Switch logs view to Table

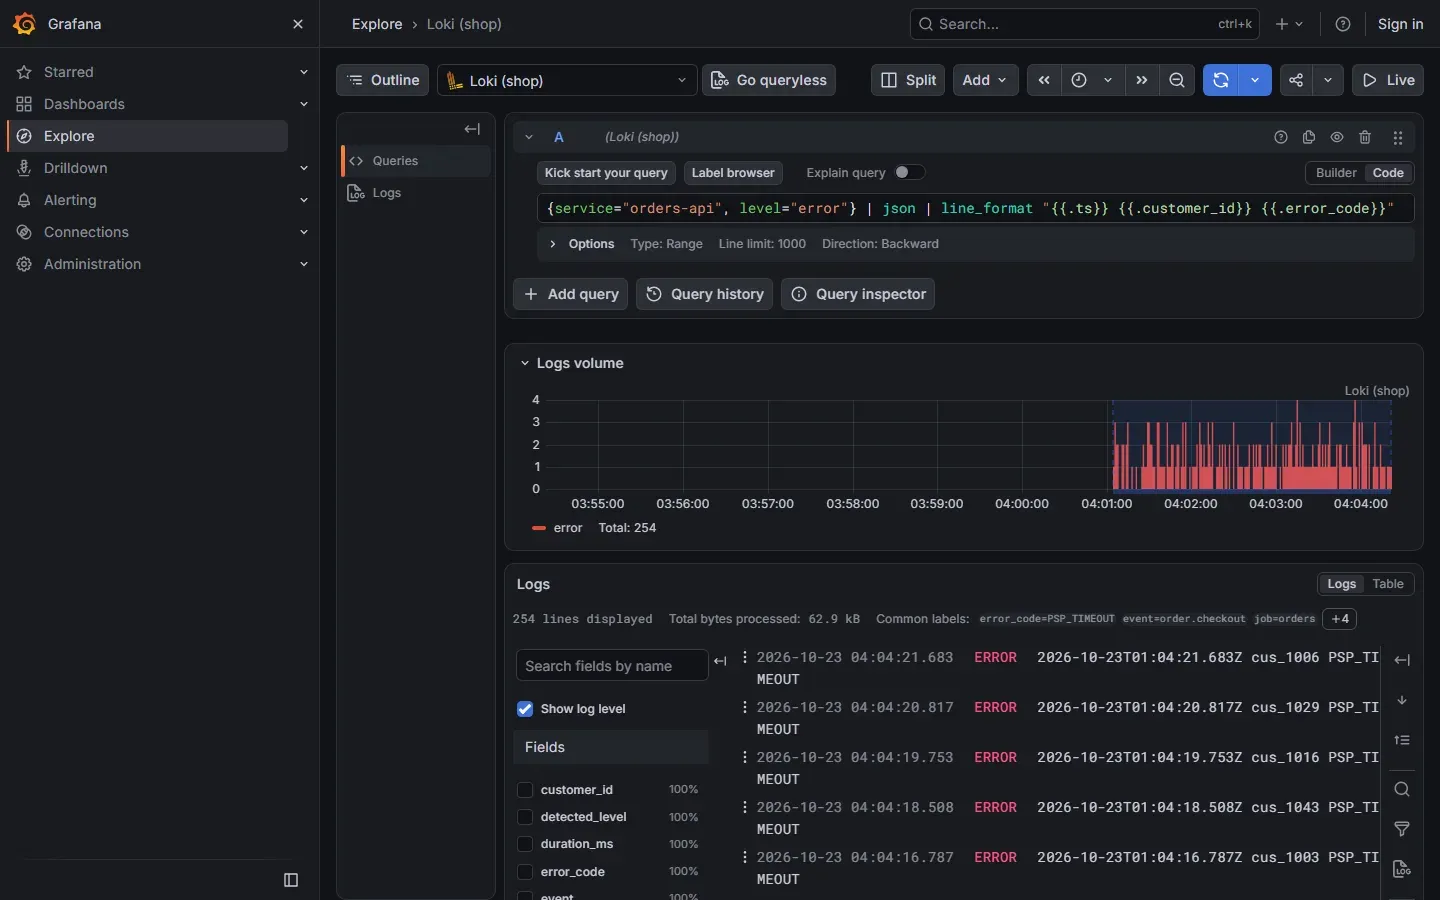[x=1388, y=584]
